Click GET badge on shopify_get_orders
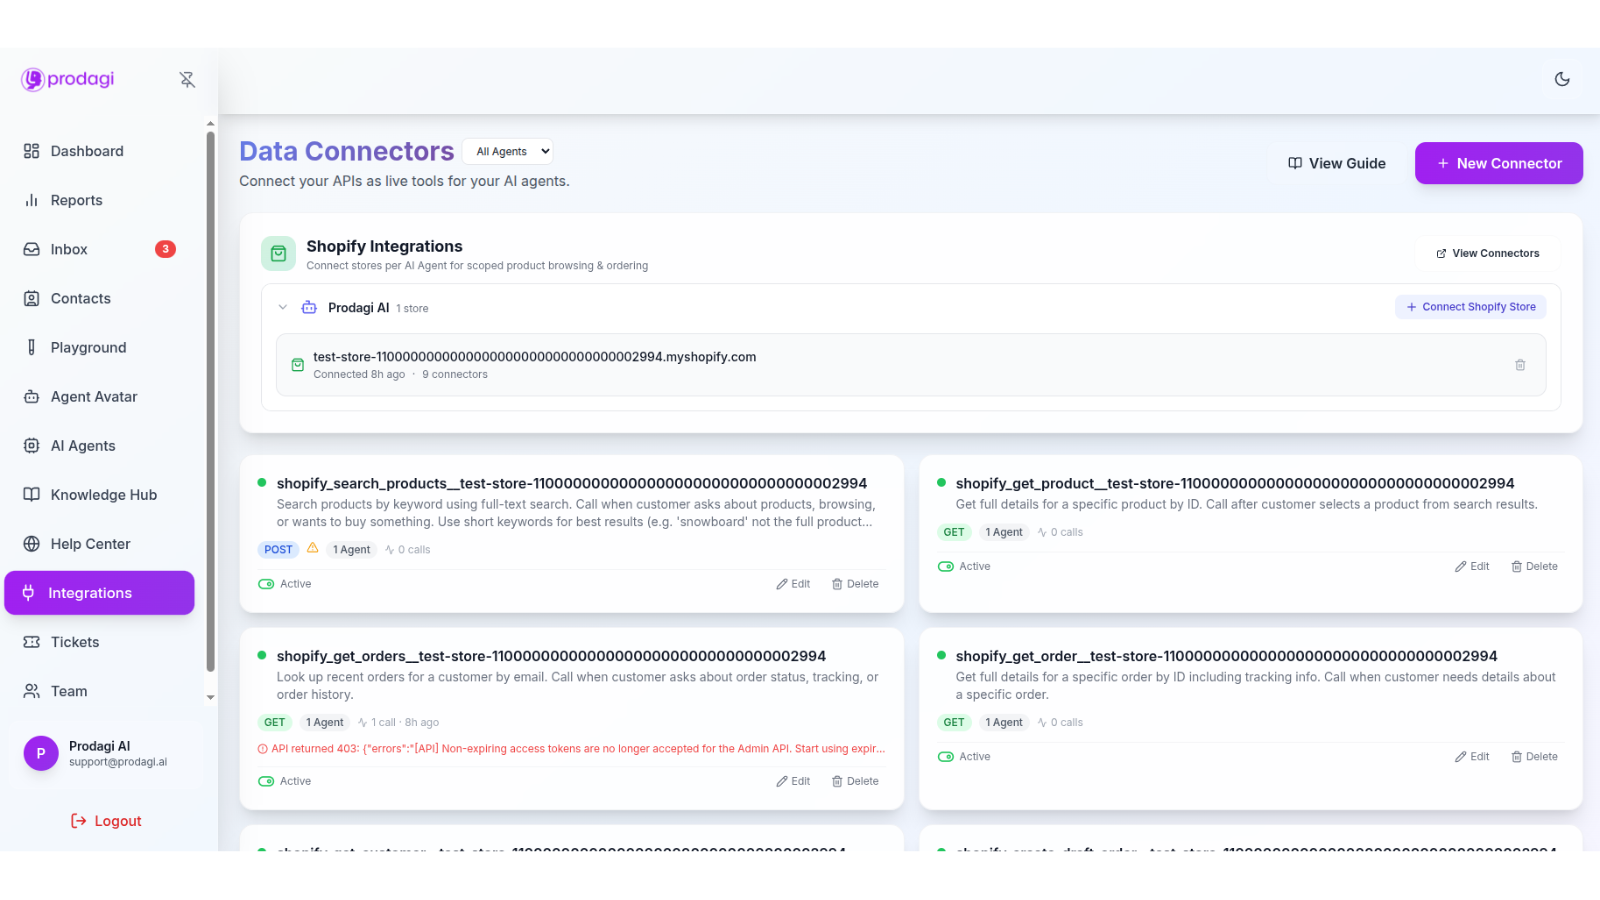Image resolution: width=1600 pixels, height=900 pixels. coord(274,722)
